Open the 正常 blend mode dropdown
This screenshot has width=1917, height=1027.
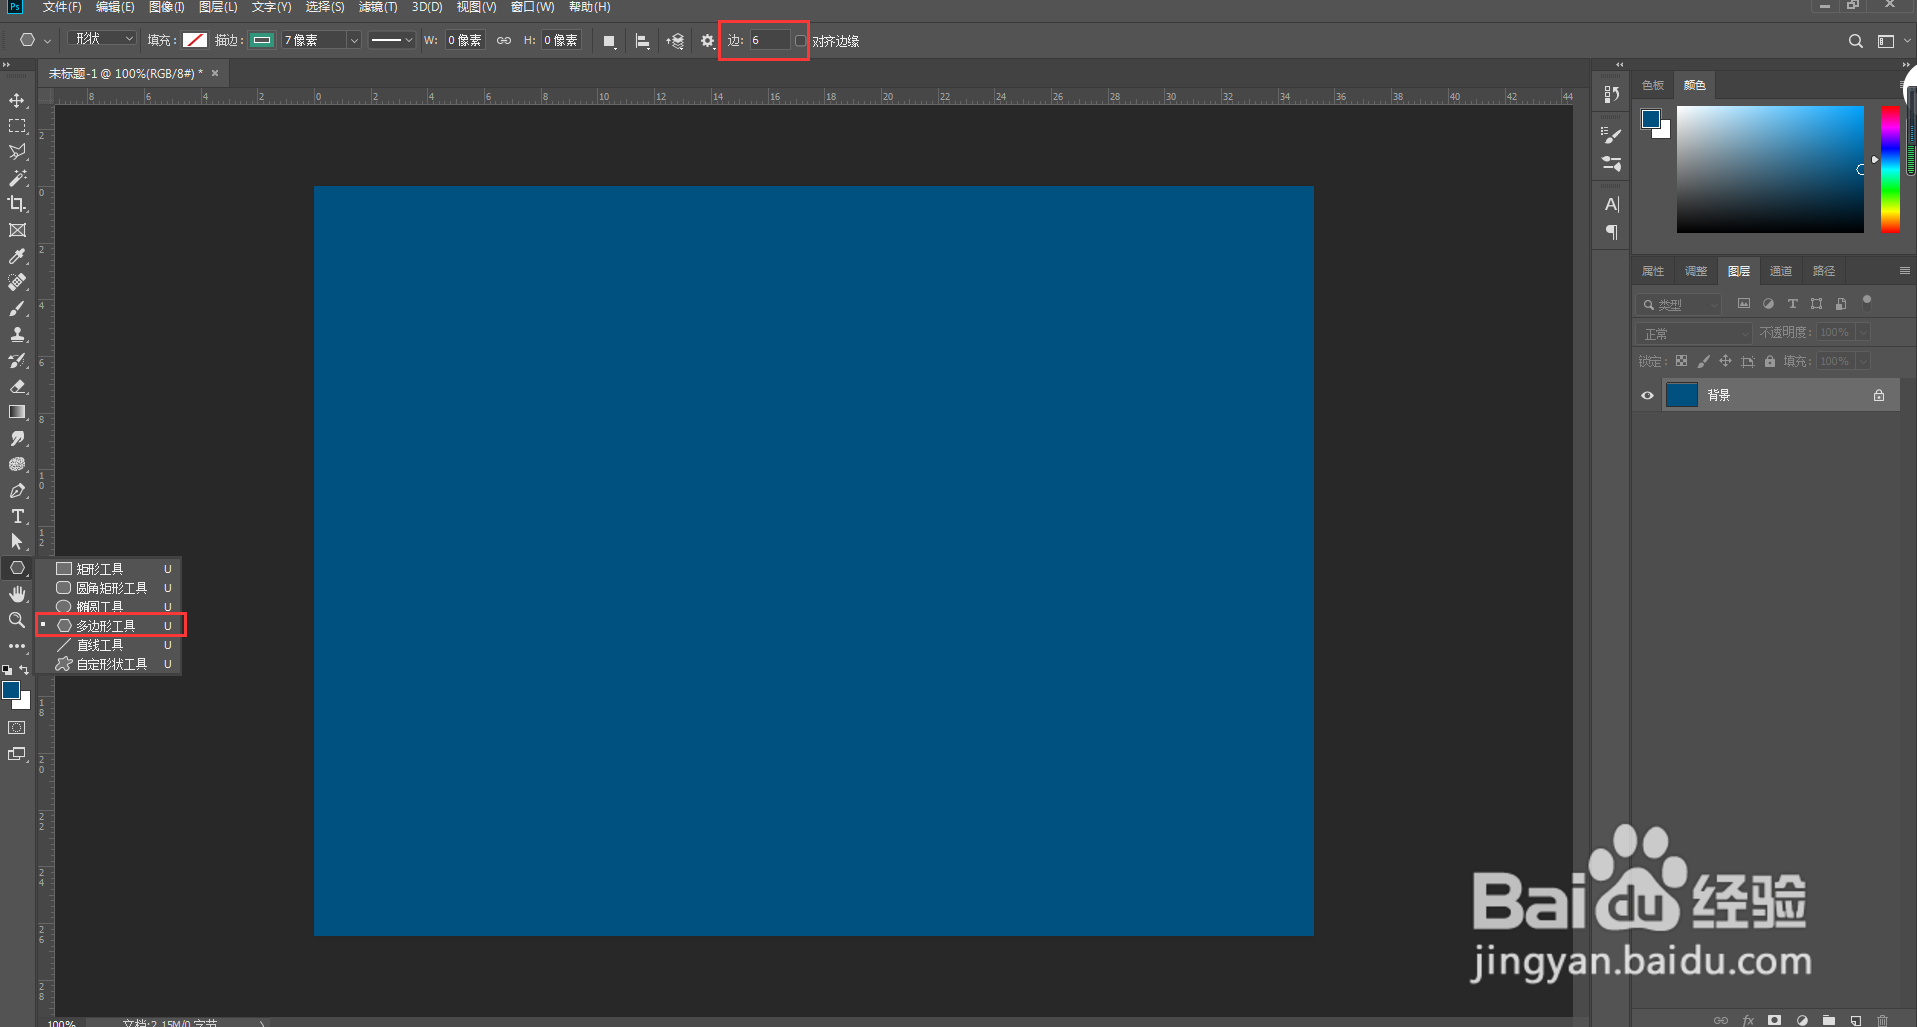(x=1695, y=333)
